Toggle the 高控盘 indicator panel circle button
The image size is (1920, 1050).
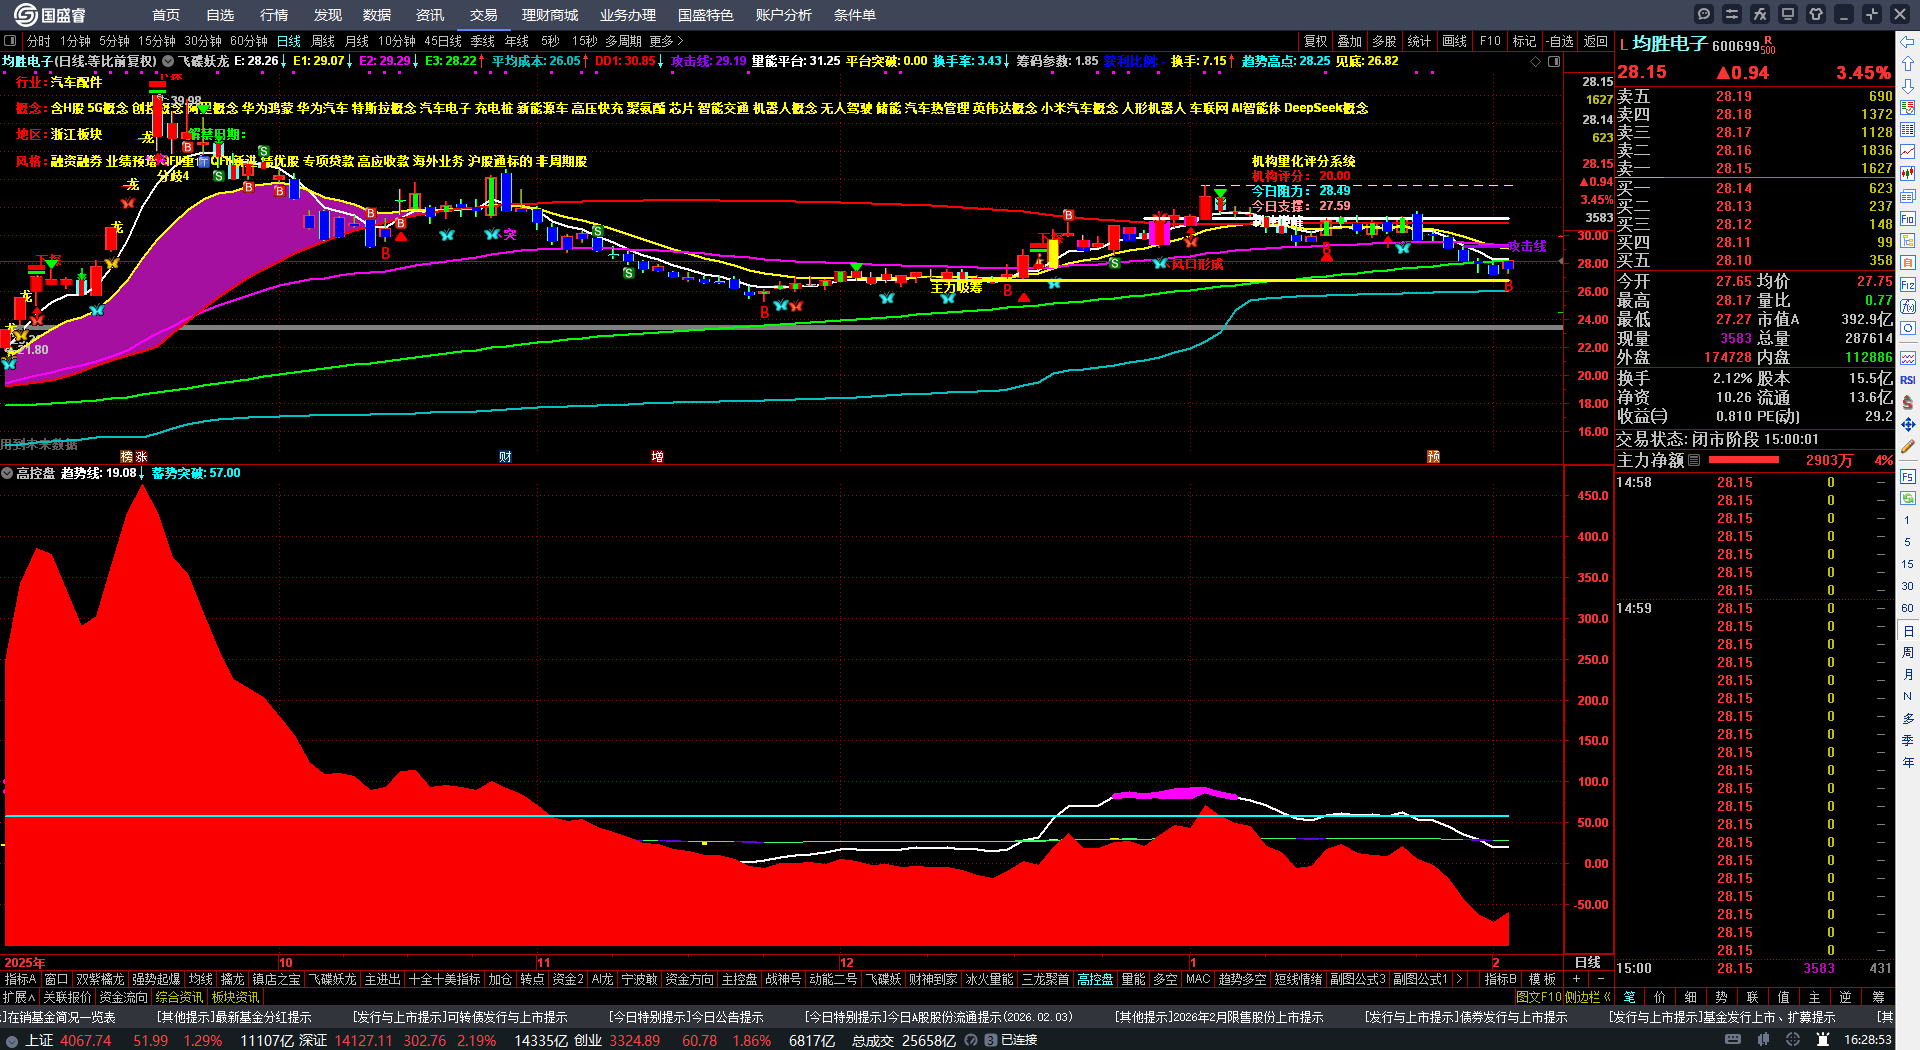tap(7, 473)
